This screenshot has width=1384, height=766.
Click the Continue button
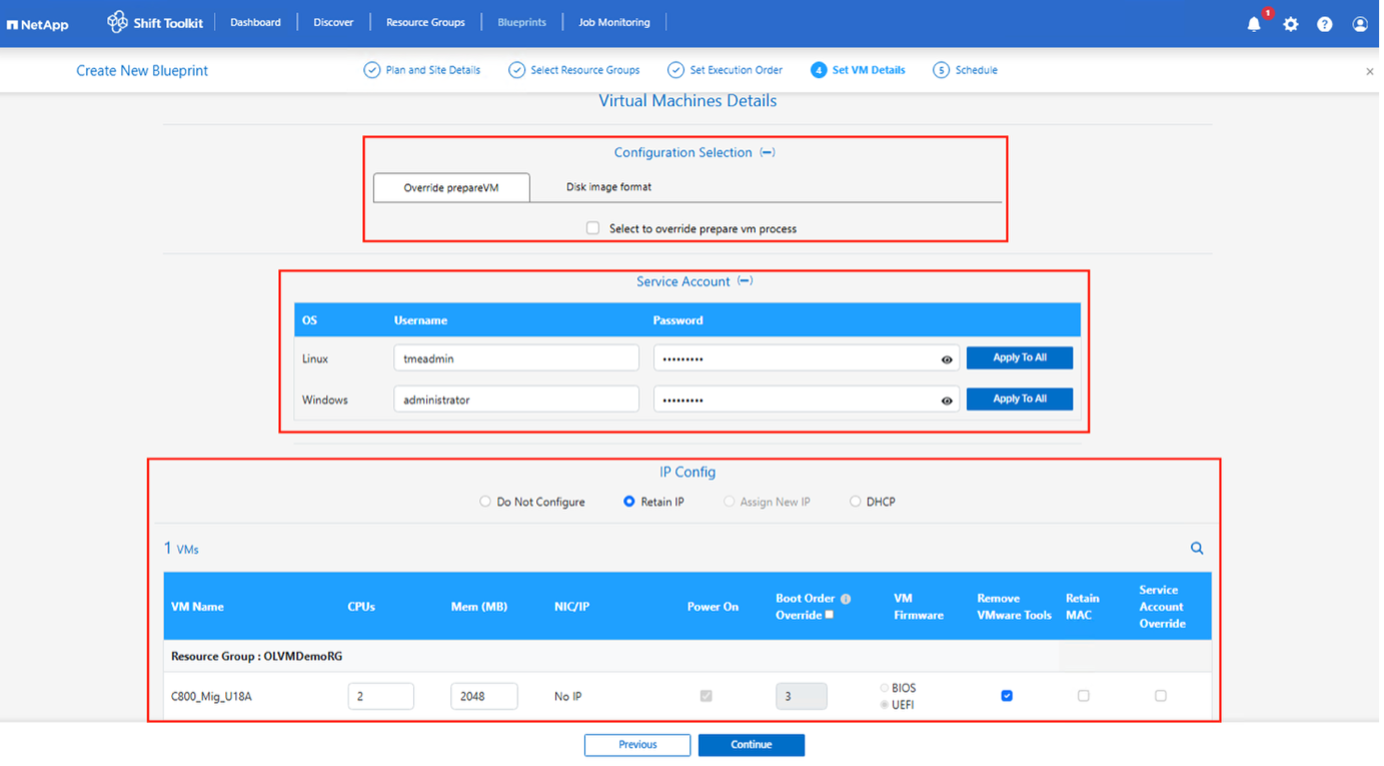point(751,745)
